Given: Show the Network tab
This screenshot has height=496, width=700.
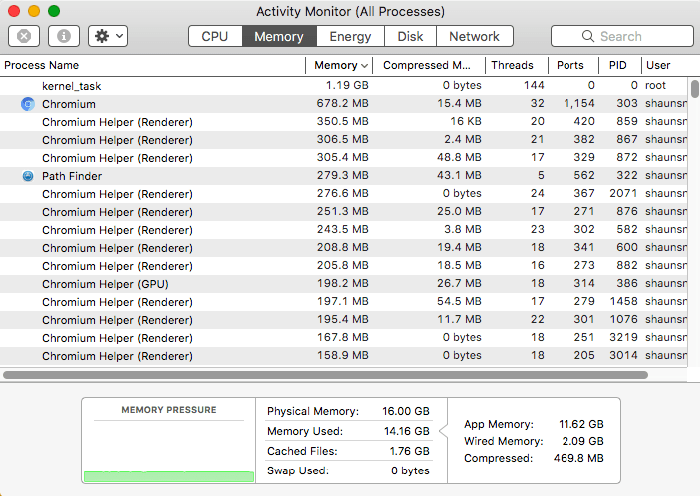Looking at the screenshot, I should tap(475, 36).
